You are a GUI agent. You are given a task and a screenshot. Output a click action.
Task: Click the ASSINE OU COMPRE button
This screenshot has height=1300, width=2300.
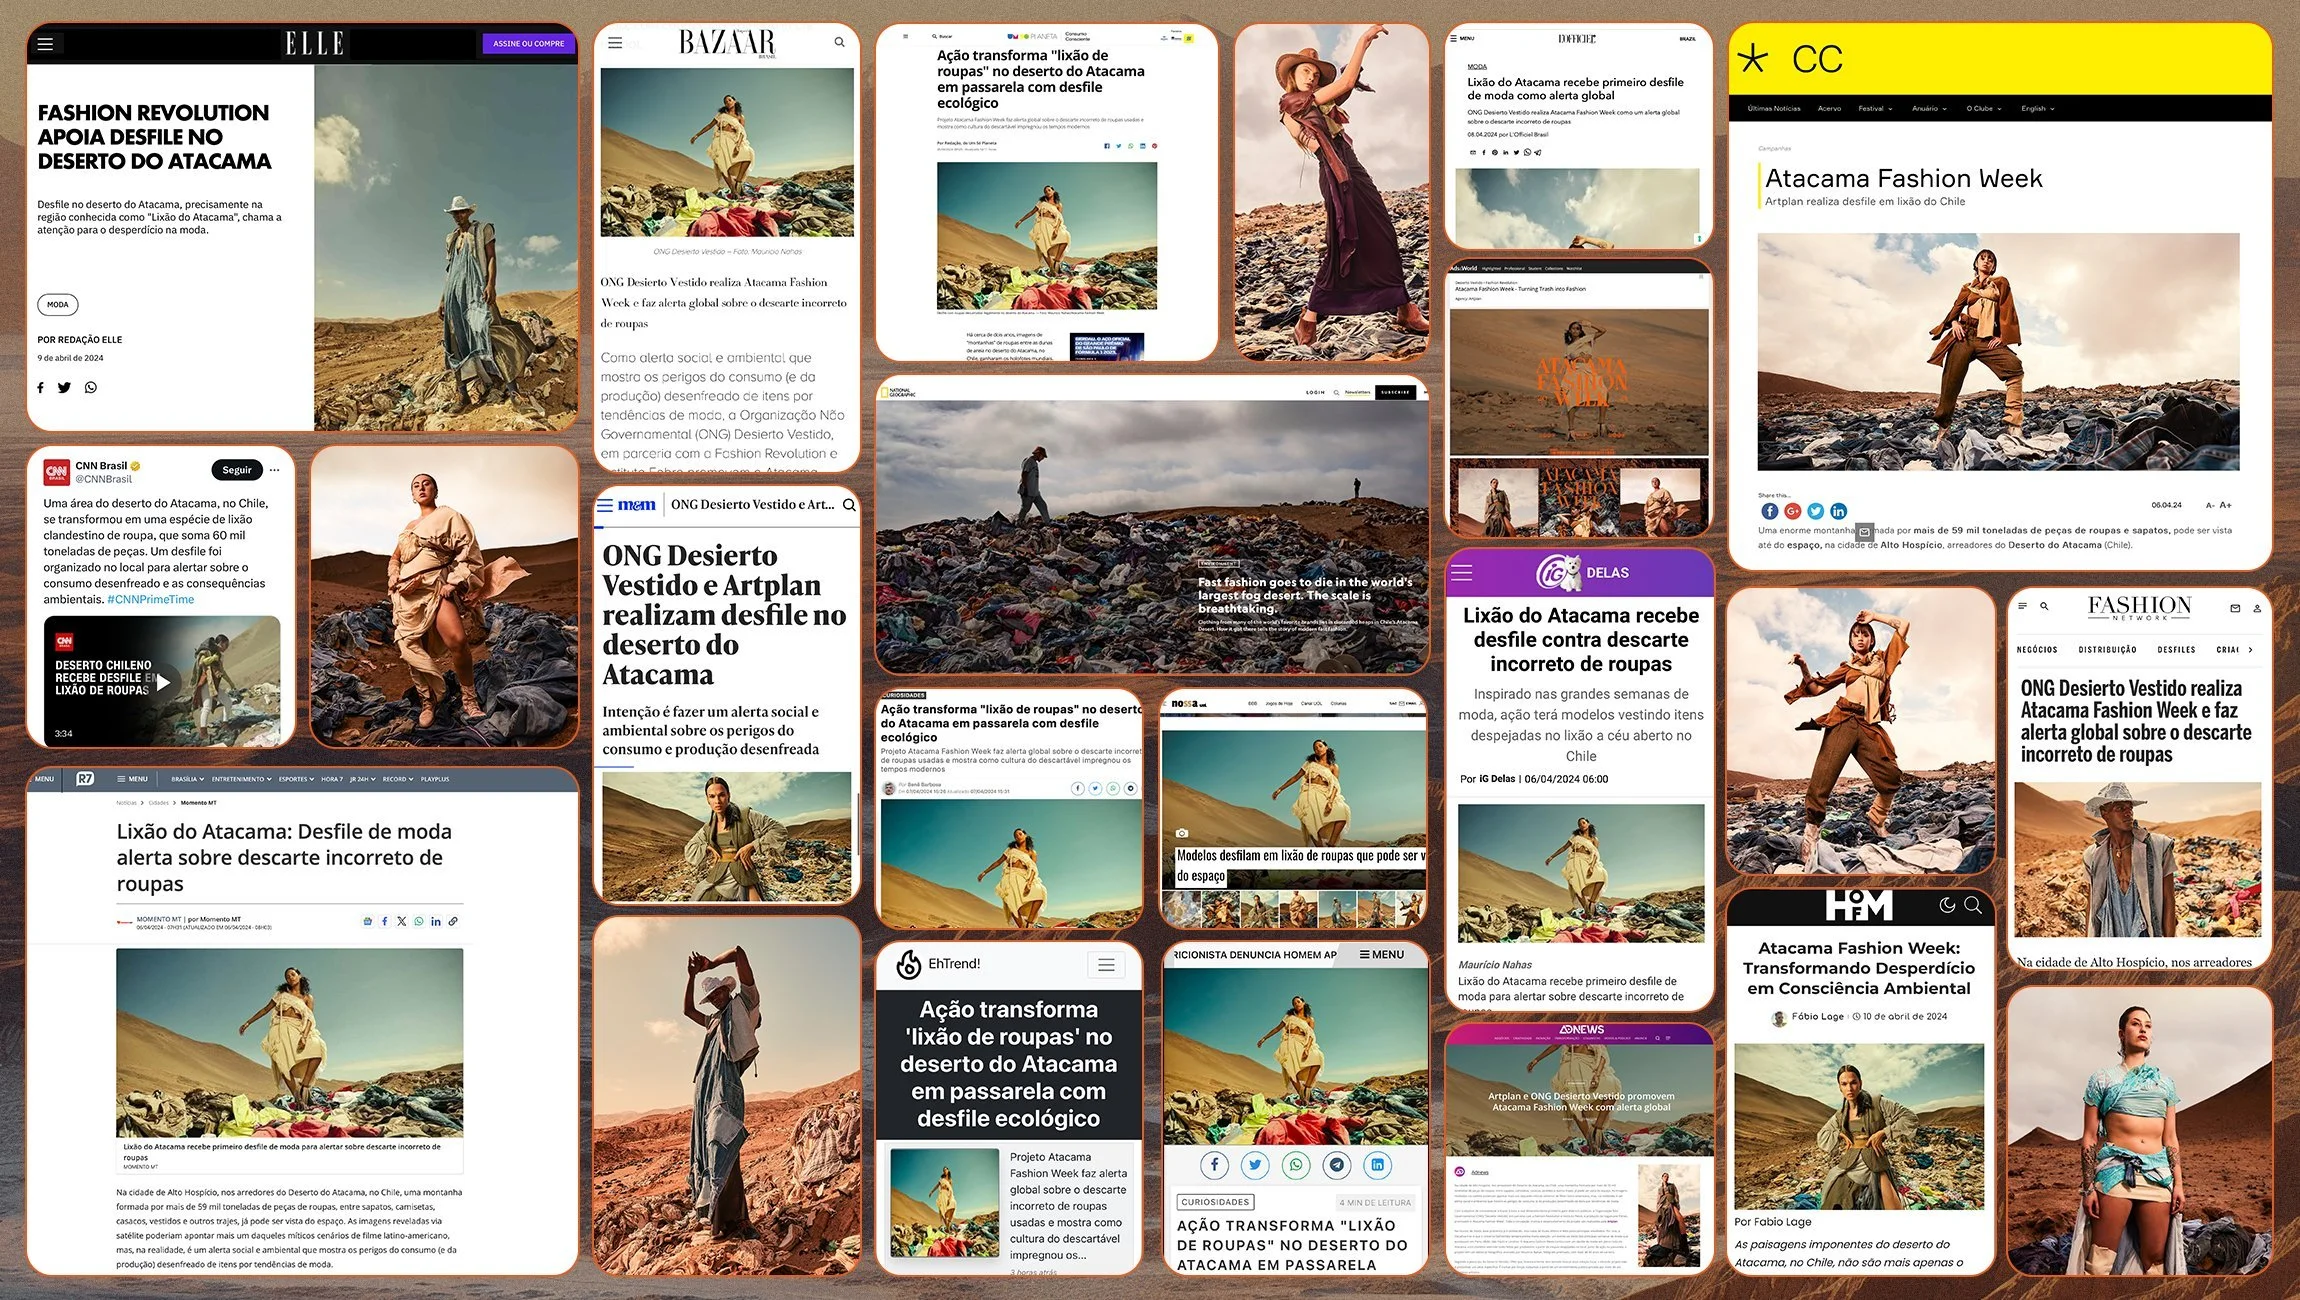tap(528, 44)
